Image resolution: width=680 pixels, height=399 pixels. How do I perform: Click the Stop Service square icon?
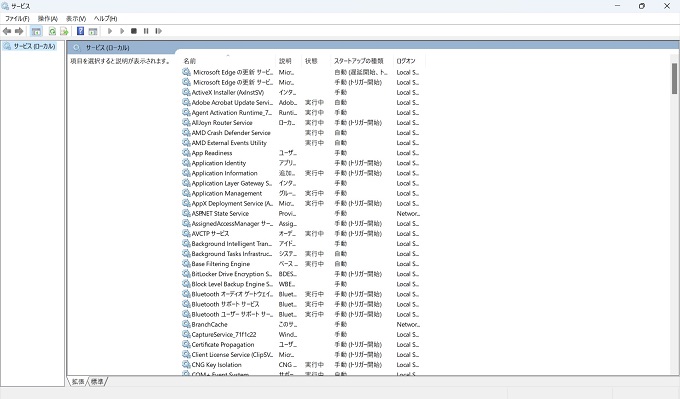point(134,31)
